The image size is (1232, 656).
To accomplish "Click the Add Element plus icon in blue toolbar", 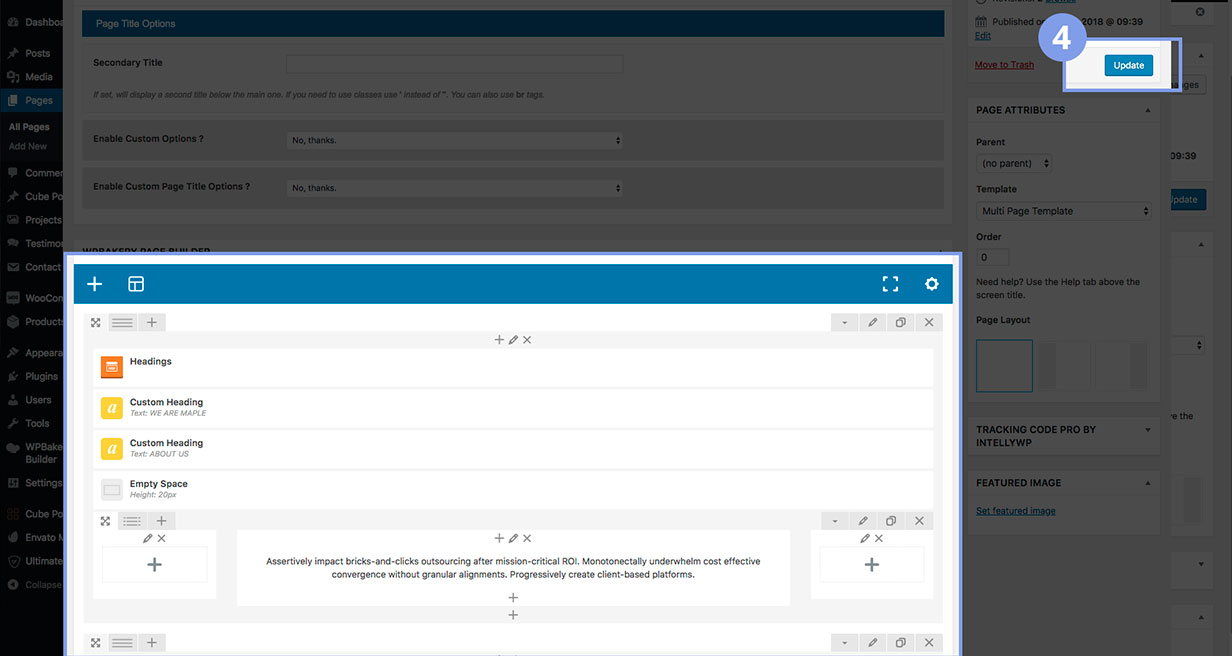I will click(x=95, y=284).
